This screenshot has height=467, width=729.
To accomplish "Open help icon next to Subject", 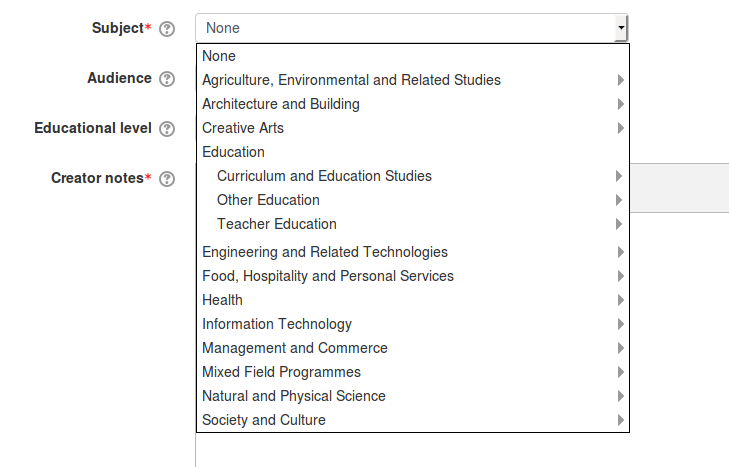I will pos(167,29).
